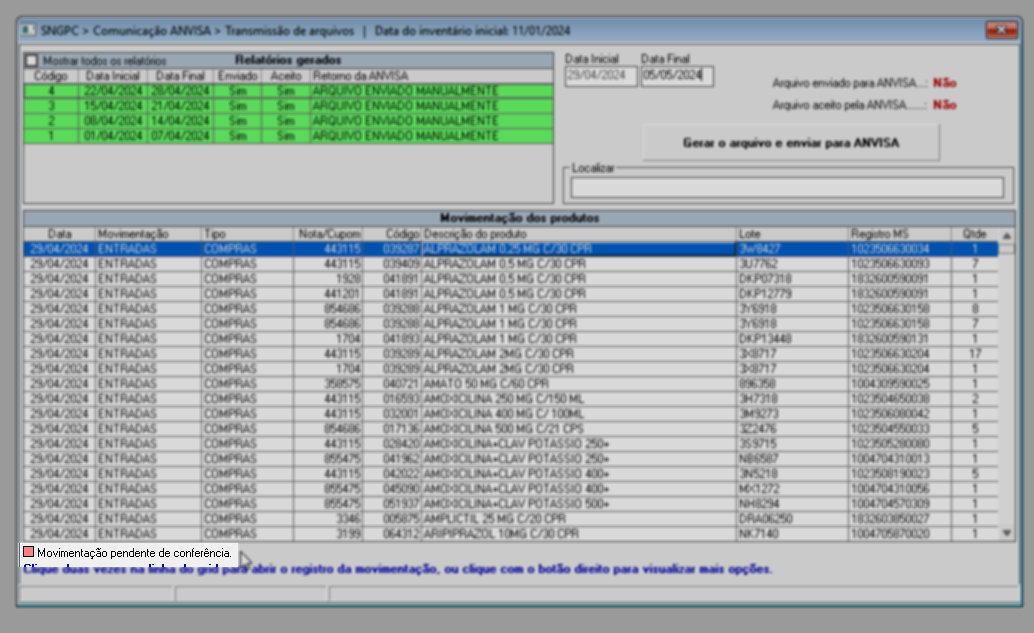This screenshot has width=1034, height=633.
Task: Select report row code 2 (08/04/2024)
Action: tap(288, 121)
